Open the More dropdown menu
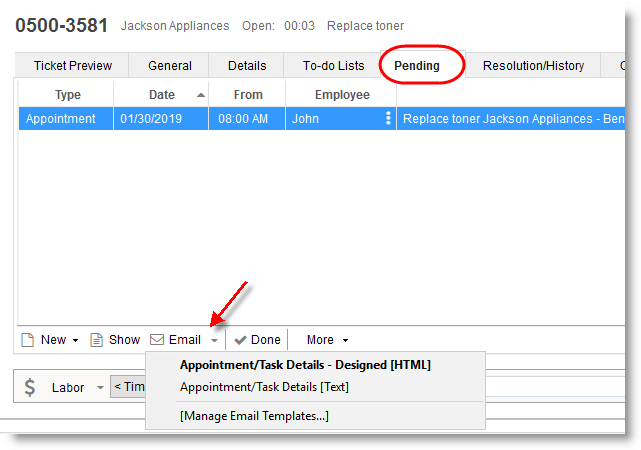The image size is (641, 450). 327,340
